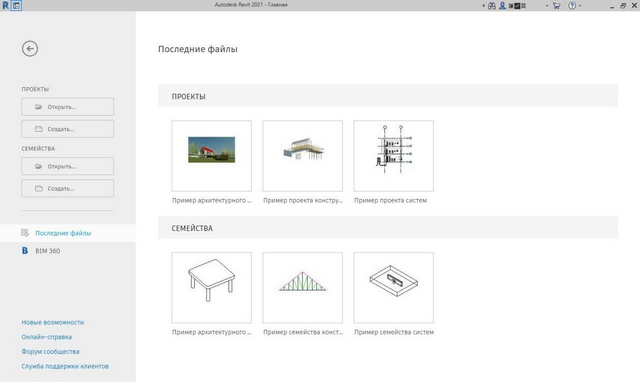
Task: Click Создать under ПРОЕКТЫ
Action: point(68,129)
